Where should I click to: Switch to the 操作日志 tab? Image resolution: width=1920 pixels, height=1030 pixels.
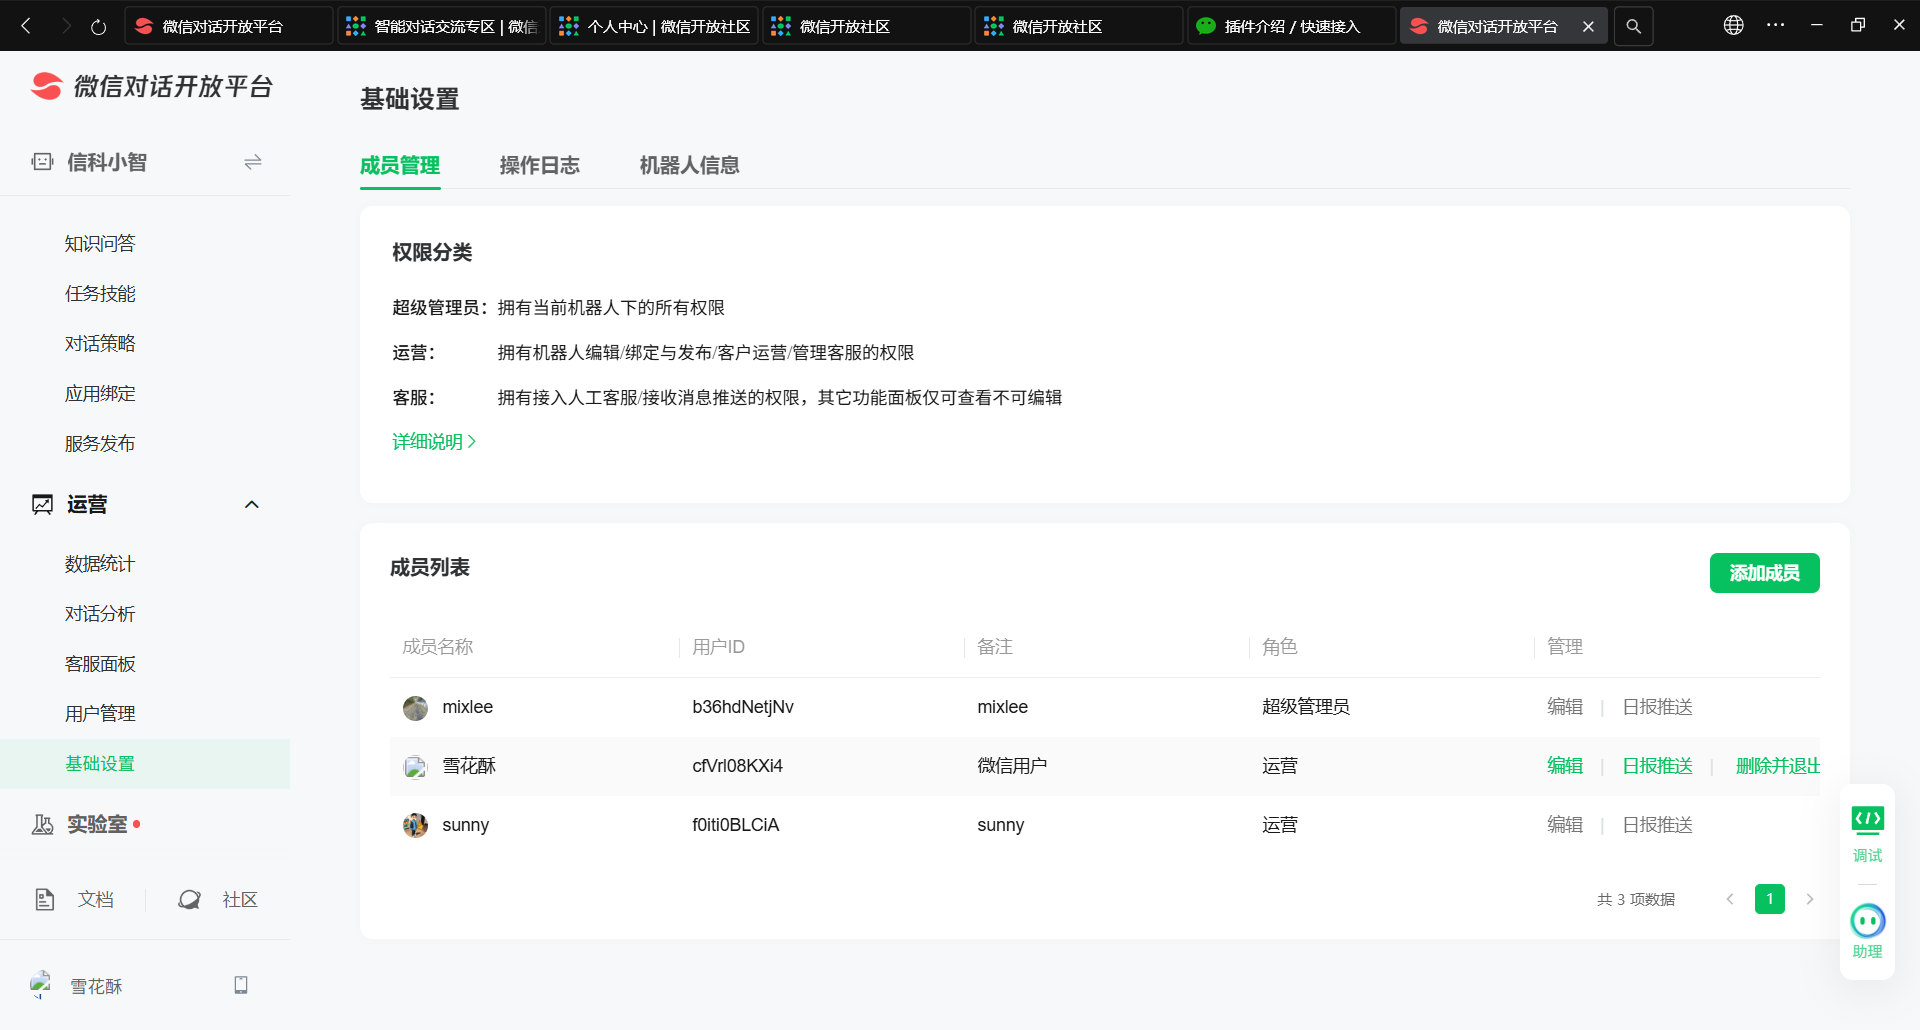click(540, 165)
